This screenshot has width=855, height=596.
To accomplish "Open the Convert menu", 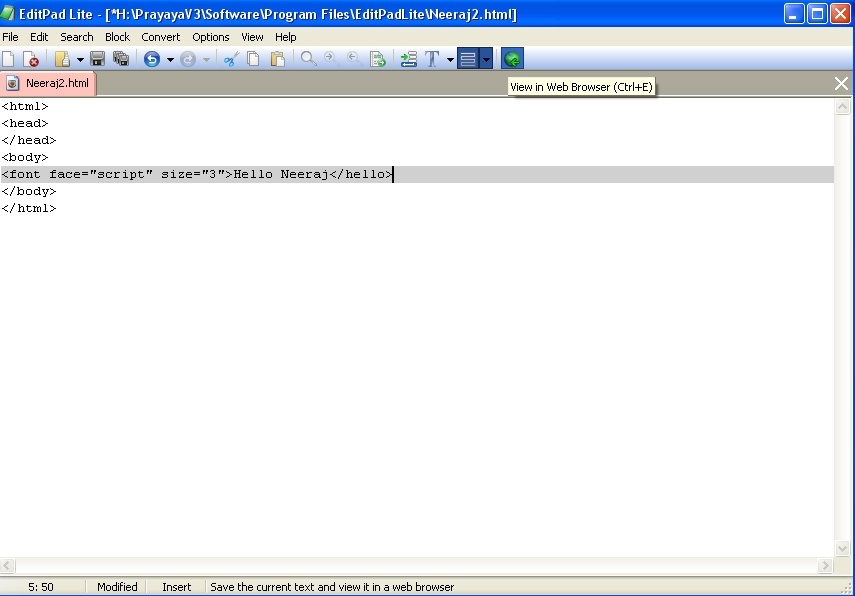I will click(x=160, y=37).
